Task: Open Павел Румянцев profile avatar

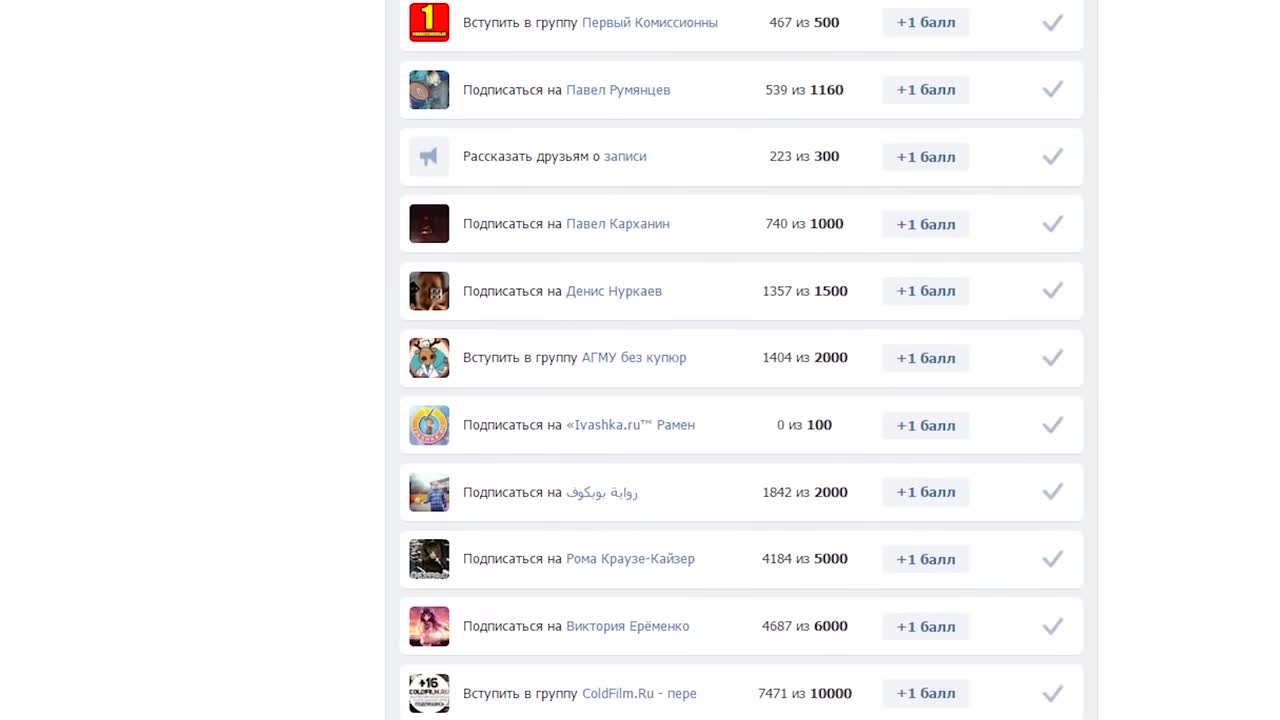Action: click(x=429, y=90)
